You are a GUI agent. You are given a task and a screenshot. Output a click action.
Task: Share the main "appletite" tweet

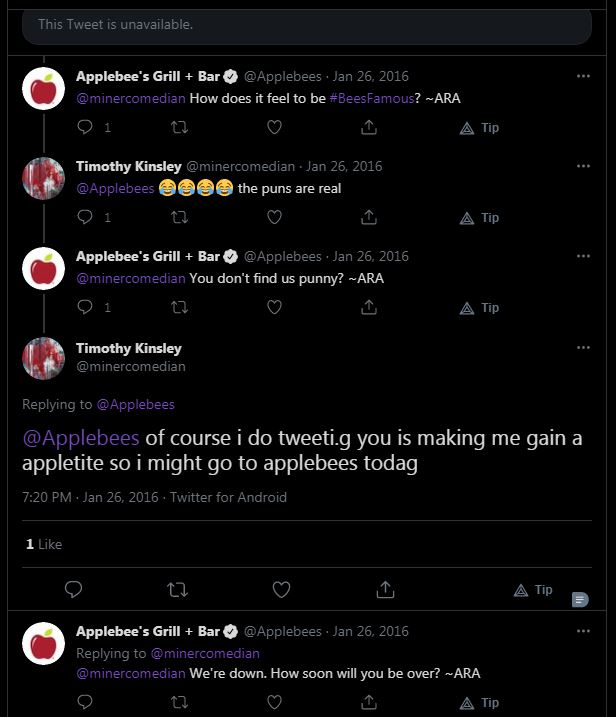385,589
